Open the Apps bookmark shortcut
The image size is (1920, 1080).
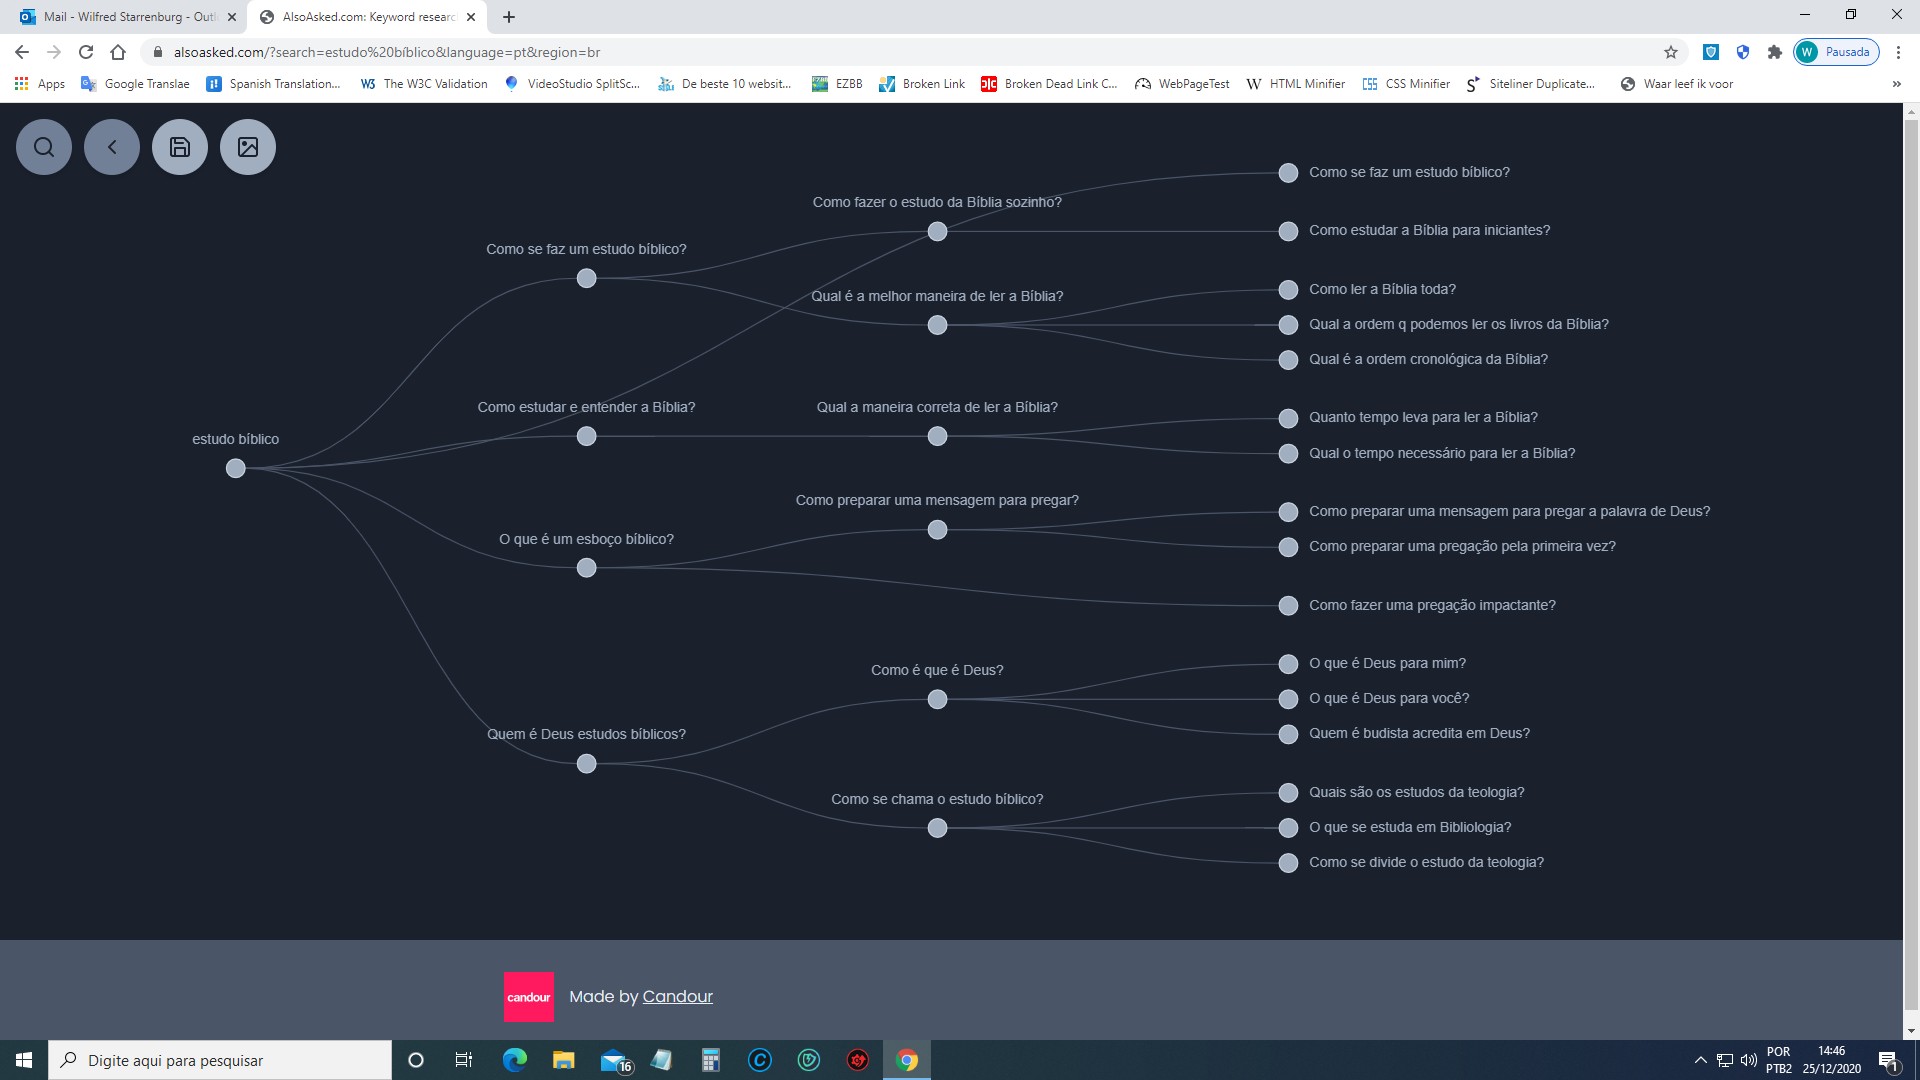(40, 84)
